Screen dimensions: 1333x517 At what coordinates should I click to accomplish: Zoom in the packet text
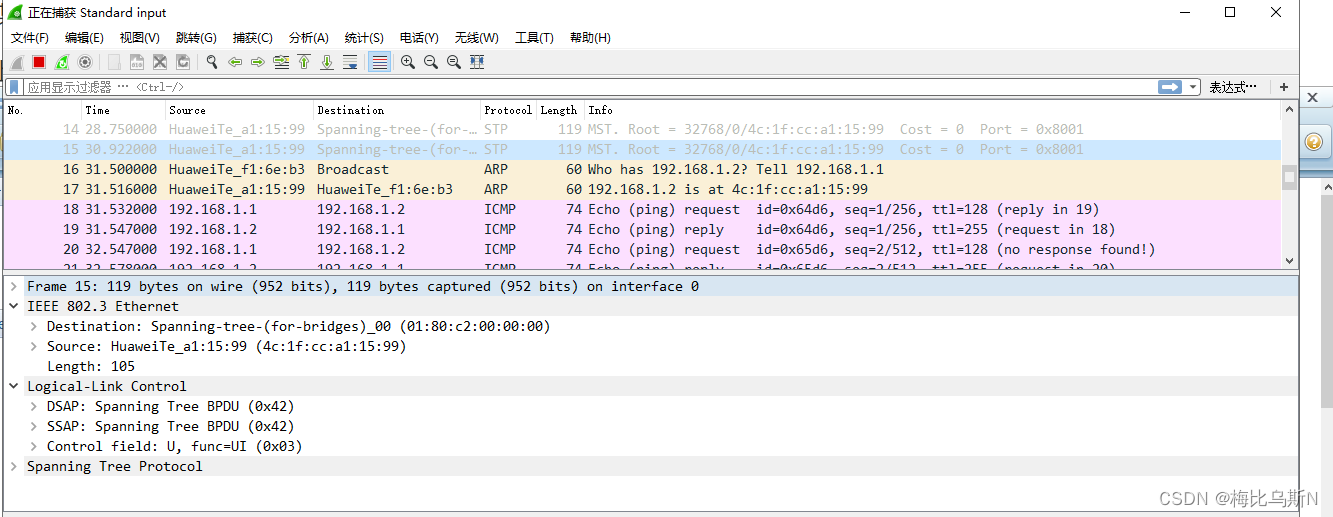click(x=408, y=62)
